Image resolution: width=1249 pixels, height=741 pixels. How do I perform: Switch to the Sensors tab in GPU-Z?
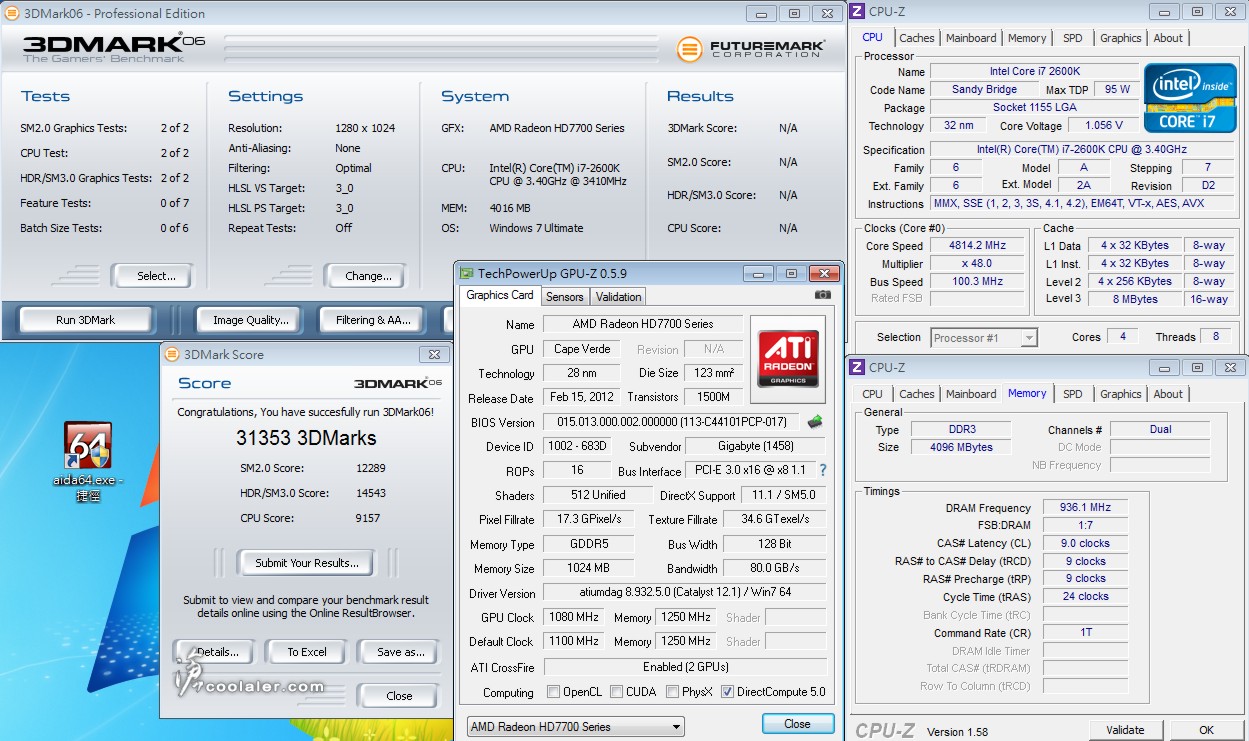point(564,297)
